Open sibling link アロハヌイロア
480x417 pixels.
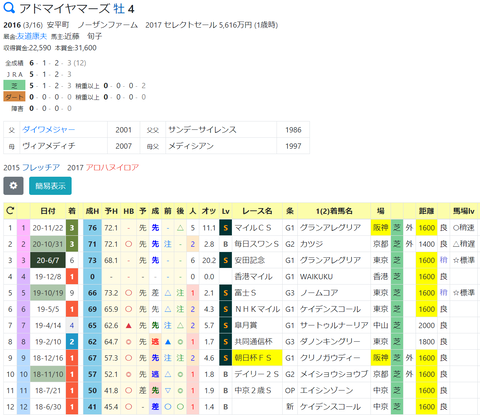[x=112, y=167]
